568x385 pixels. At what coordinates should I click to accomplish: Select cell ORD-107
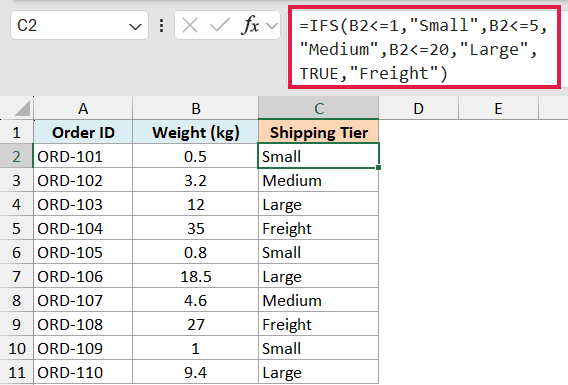(x=83, y=300)
